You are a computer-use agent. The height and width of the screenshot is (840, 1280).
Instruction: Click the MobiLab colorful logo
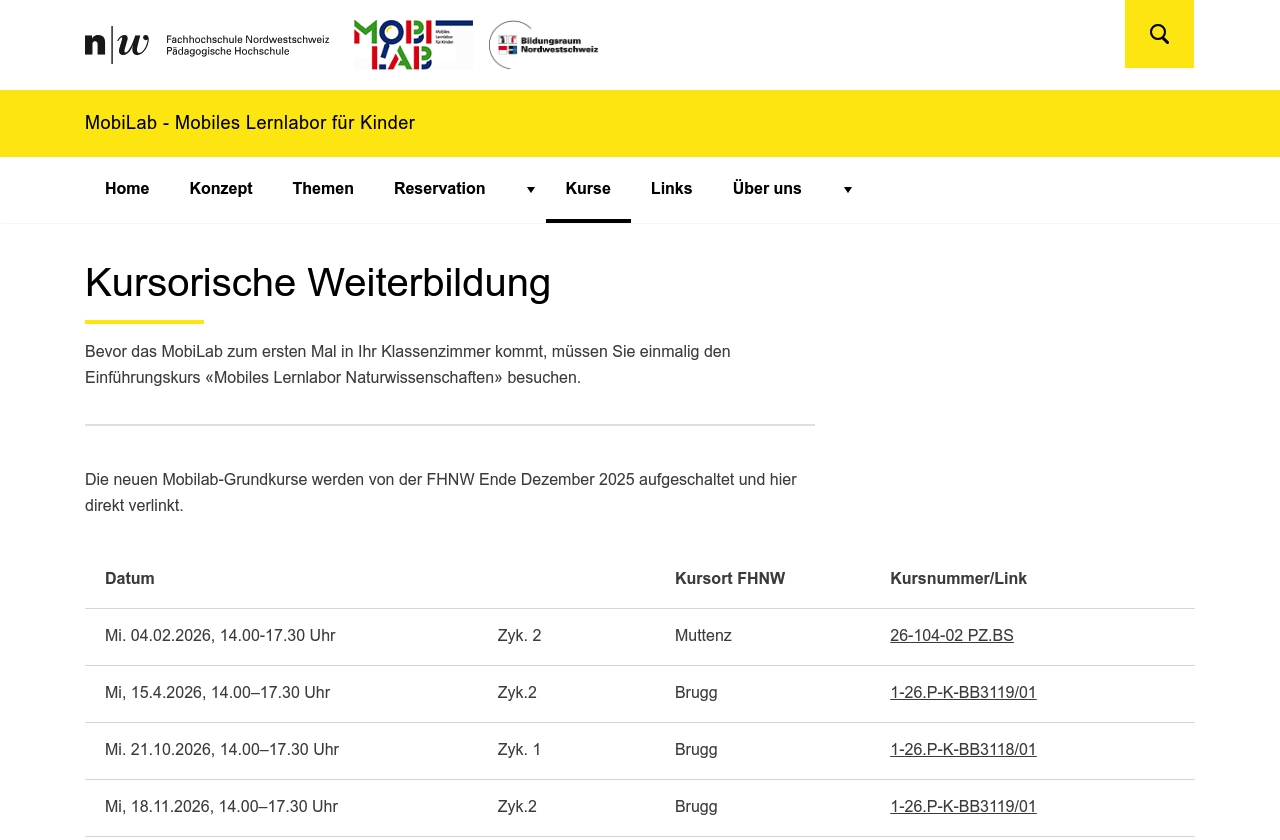point(412,45)
